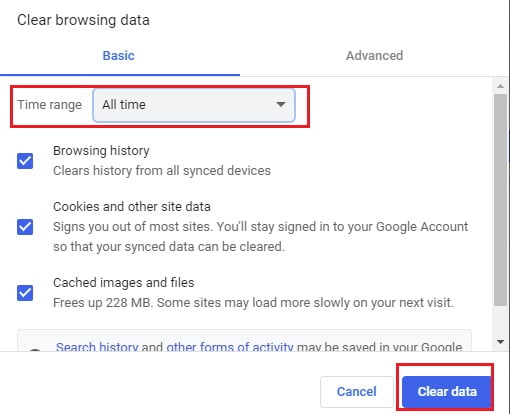The height and width of the screenshot is (414, 510).
Task: Click the Browsing history label text
Action: (101, 151)
